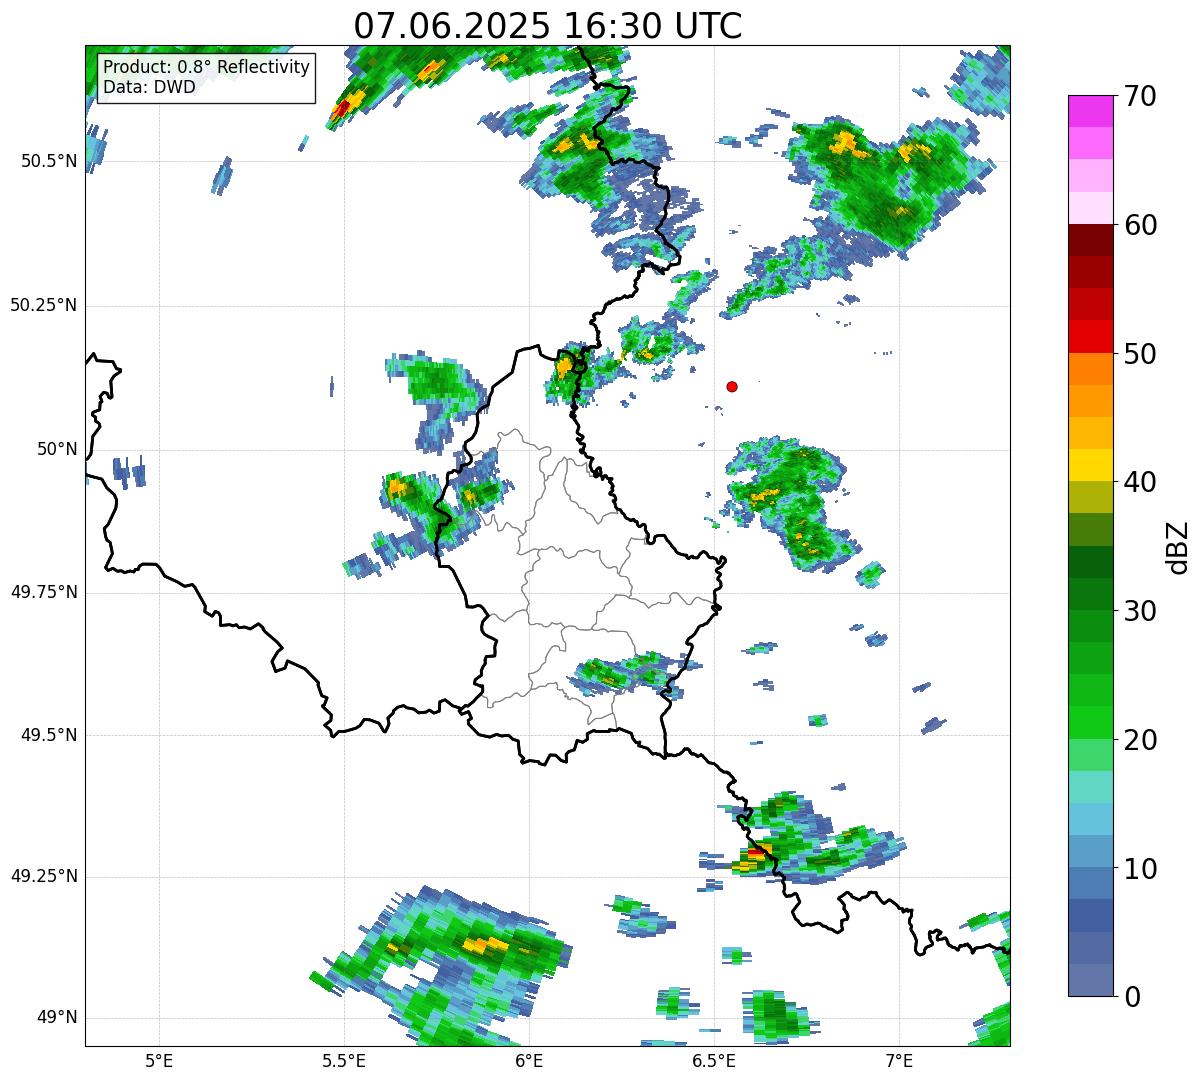Click the 6.5°E longitude label

[714, 1060]
